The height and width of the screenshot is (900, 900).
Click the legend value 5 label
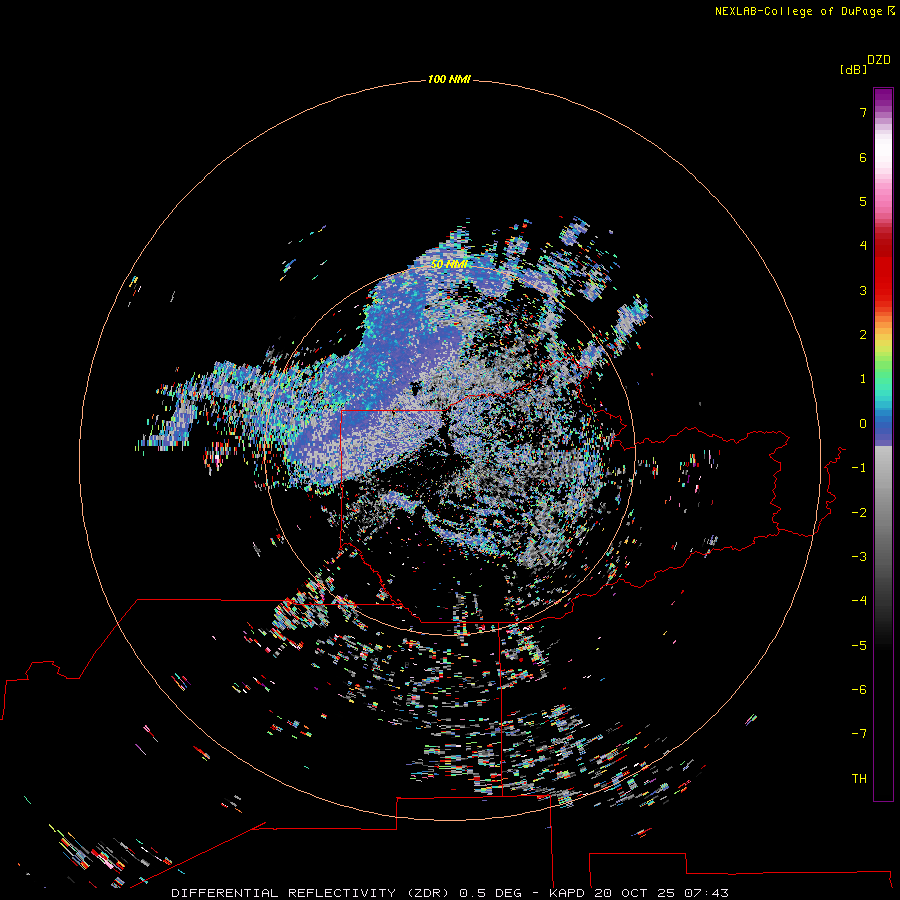click(x=863, y=201)
